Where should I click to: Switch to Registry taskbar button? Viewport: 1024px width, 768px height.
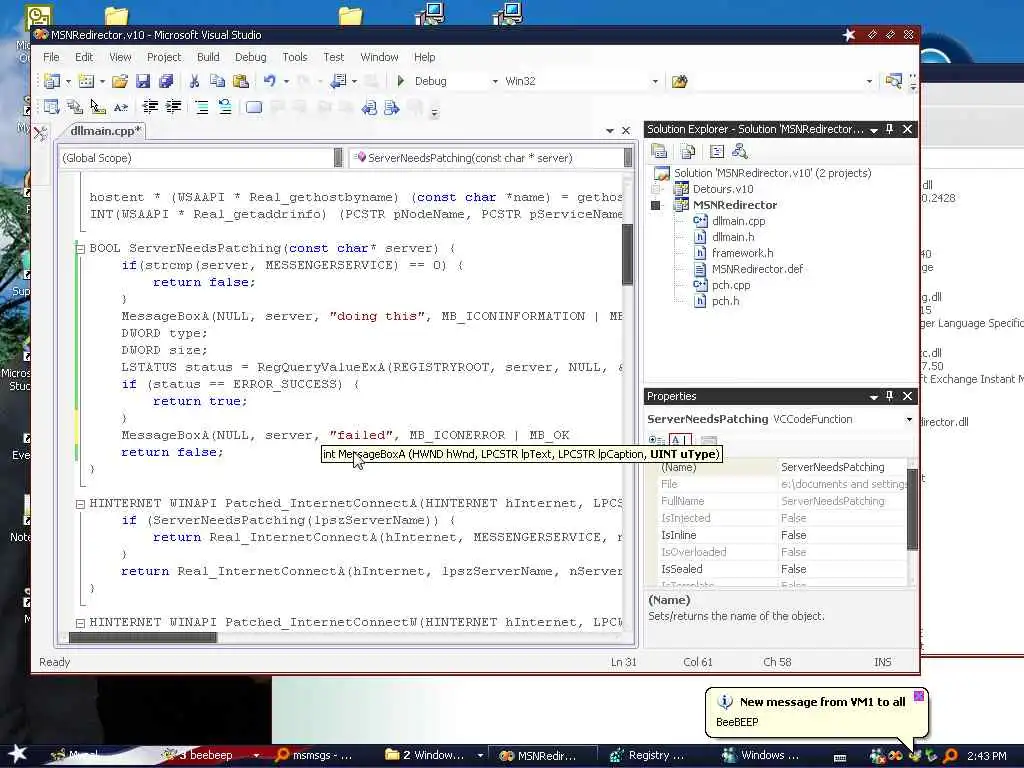click(648, 755)
